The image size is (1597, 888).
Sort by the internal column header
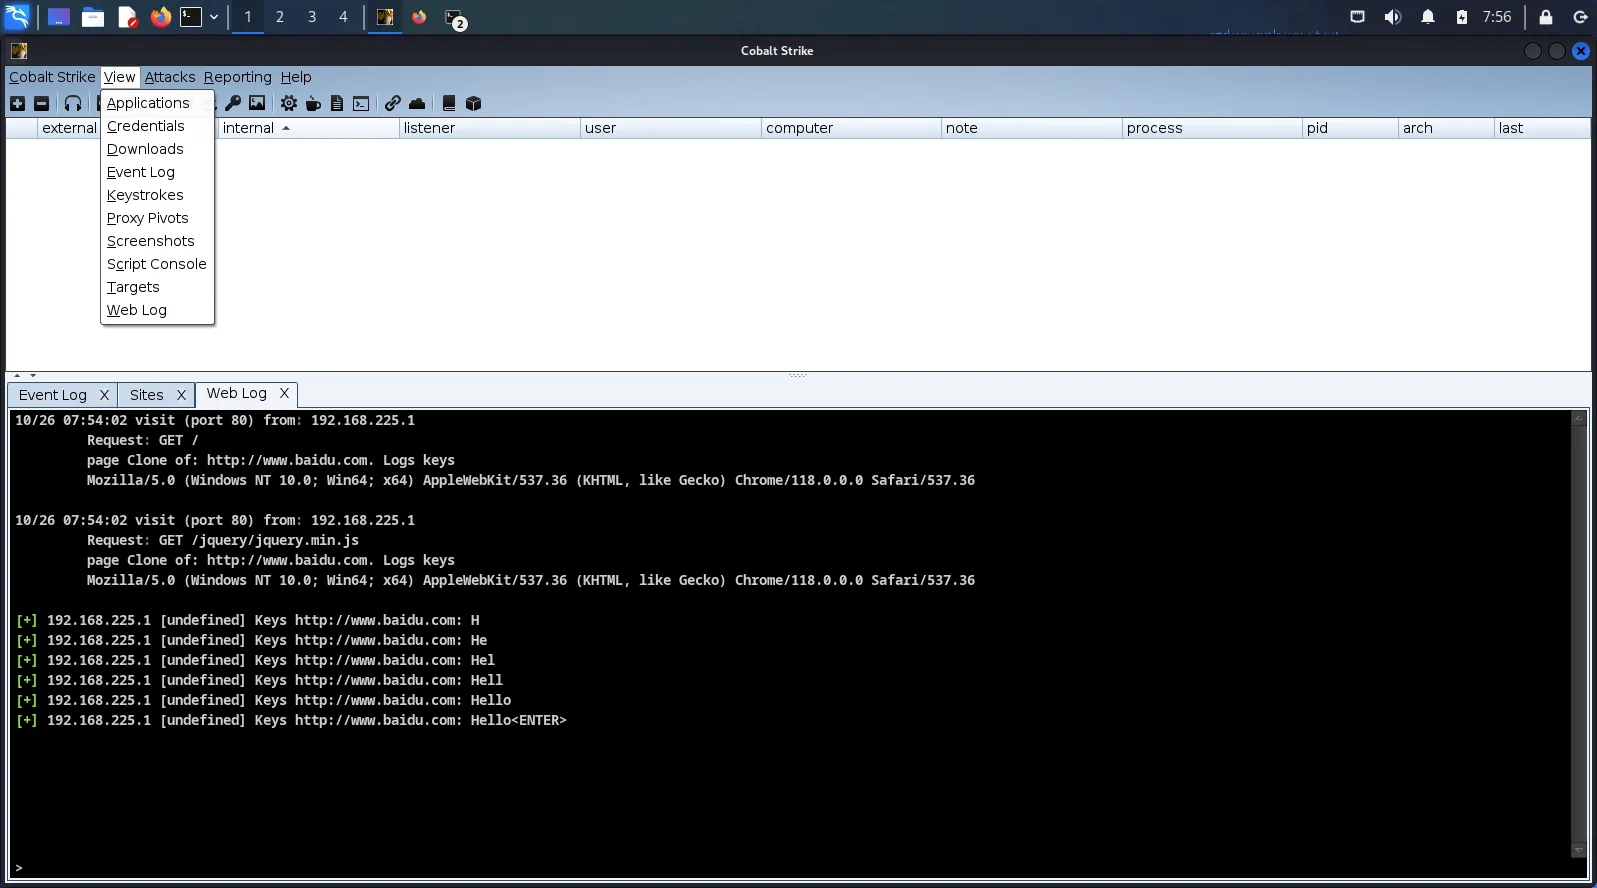pos(249,128)
